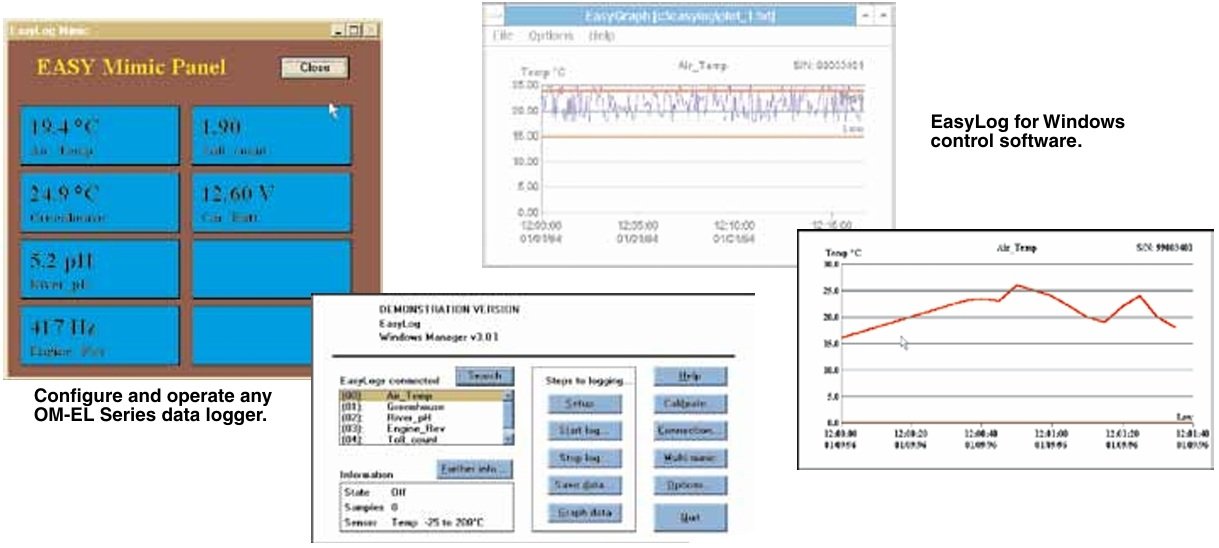The image size is (1219, 548).
Task: Select the 41.7 Hz Engine Rev tile
Action: click(x=99, y=335)
